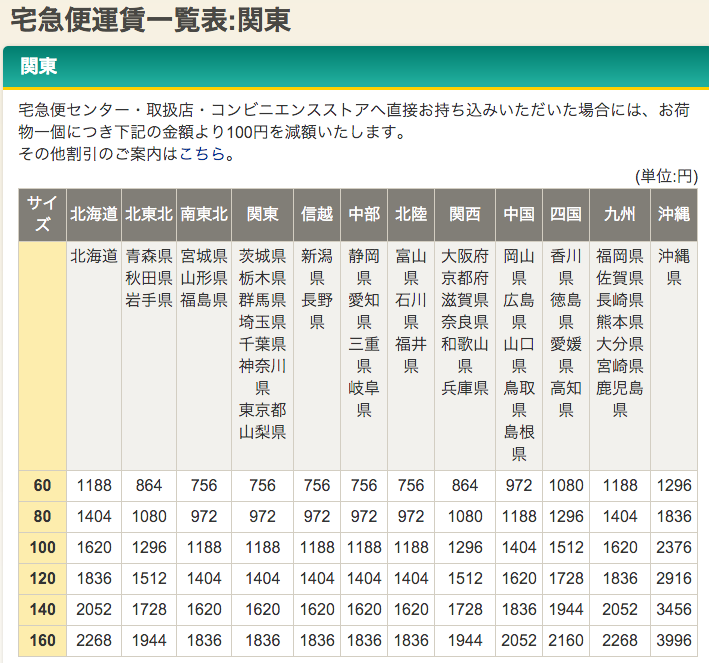
Task: Click 864, the size 60 北東北 fare
Action: click(x=149, y=485)
